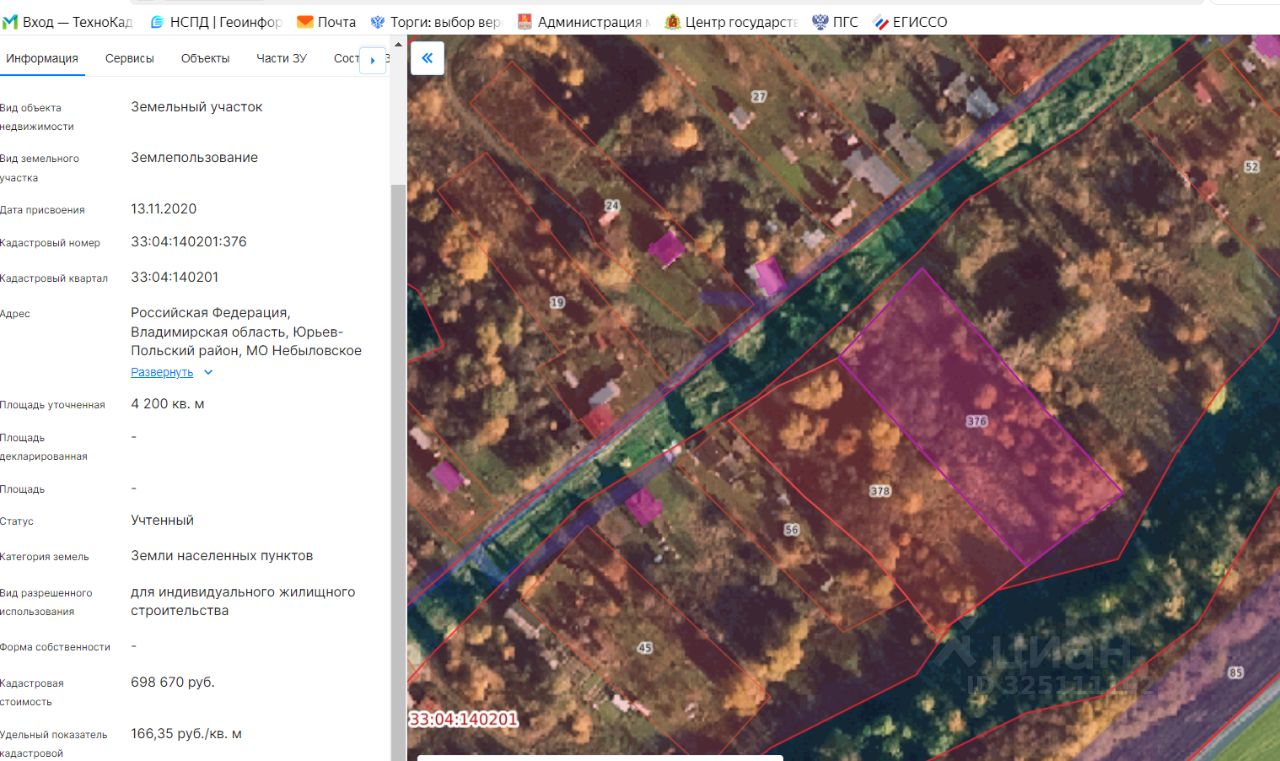Open the Администрация bookmark
The height and width of the screenshot is (761, 1280).
coord(583,22)
